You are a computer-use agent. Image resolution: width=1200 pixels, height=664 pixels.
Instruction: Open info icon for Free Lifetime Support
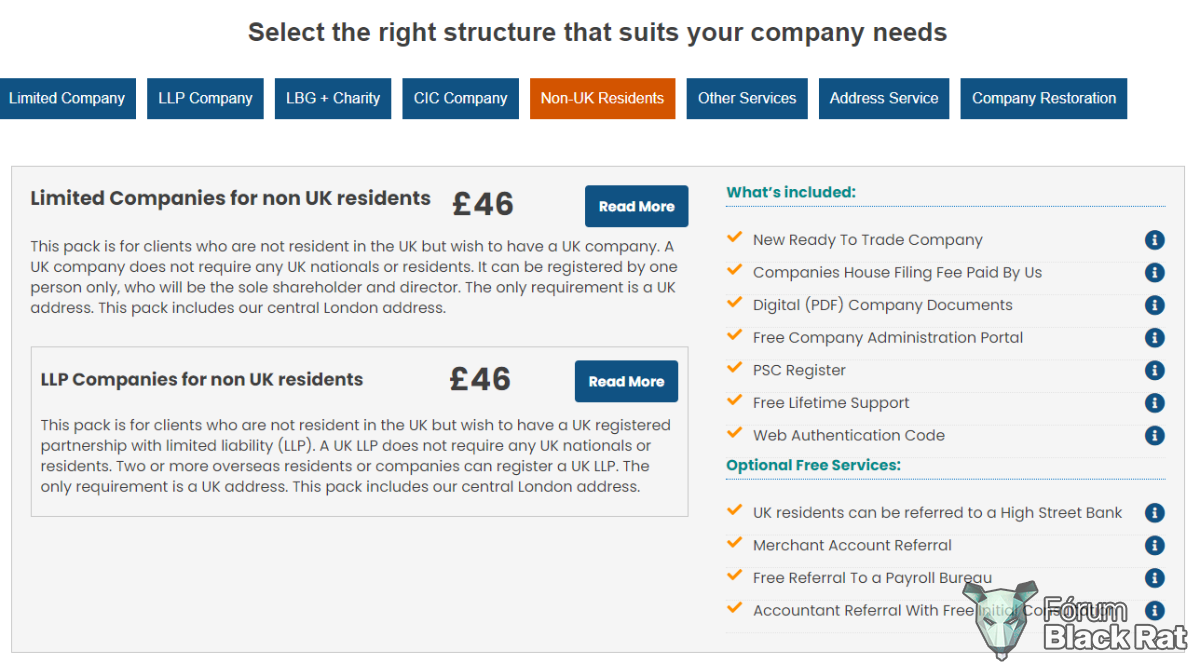click(x=1155, y=403)
